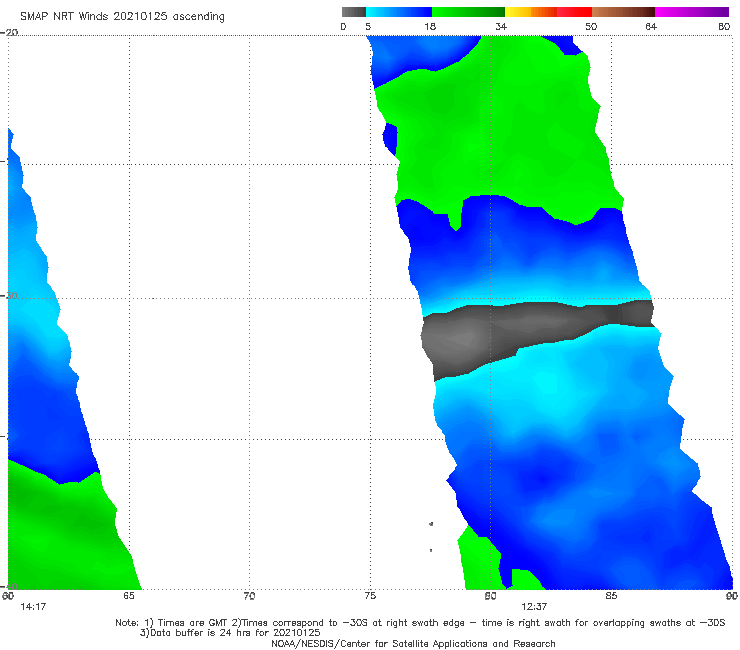Click the red colorbar segment before 50
The height and width of the screenshot is (650, 740).
pyautogui.click(x=574, y=12)
